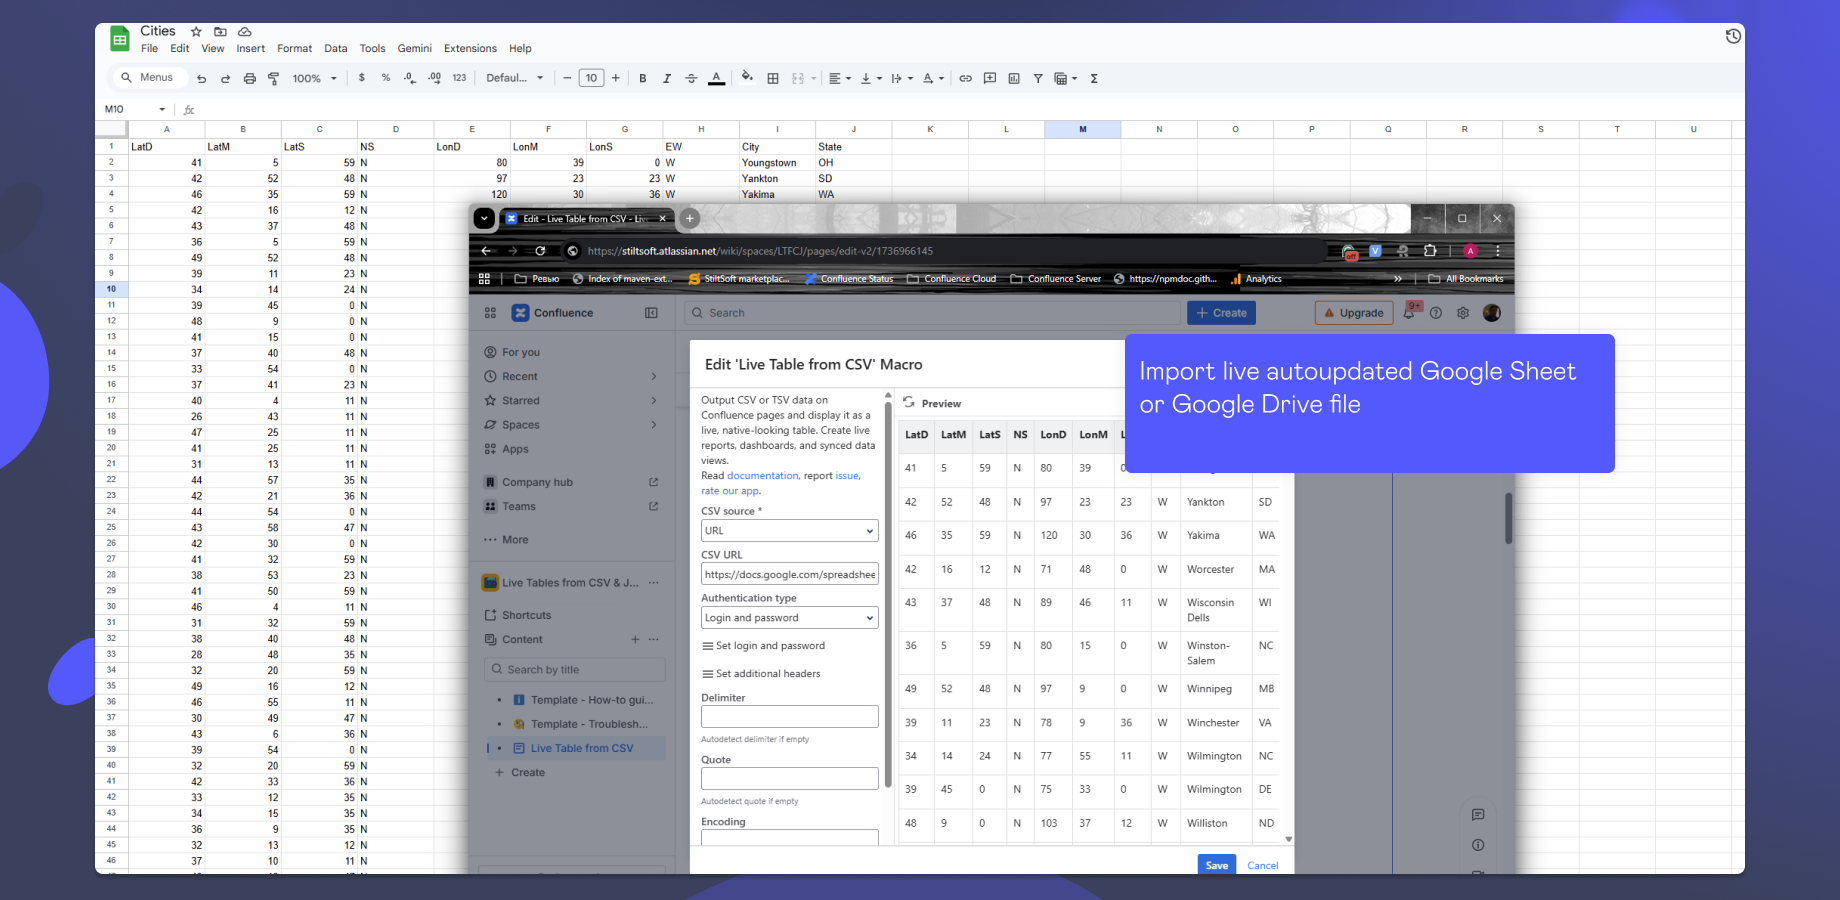Open a new browser tab

(689, 218)
